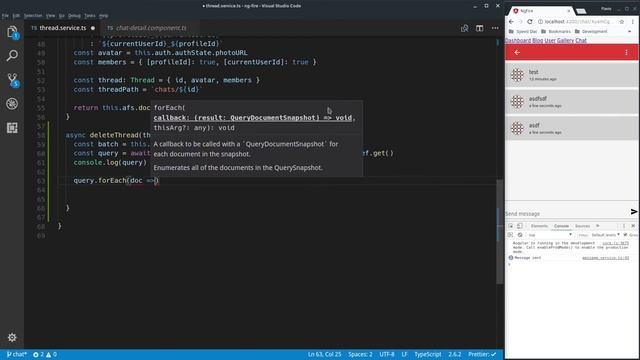Open the Source Control view
The image size is (640, 360).
(12, 80)
